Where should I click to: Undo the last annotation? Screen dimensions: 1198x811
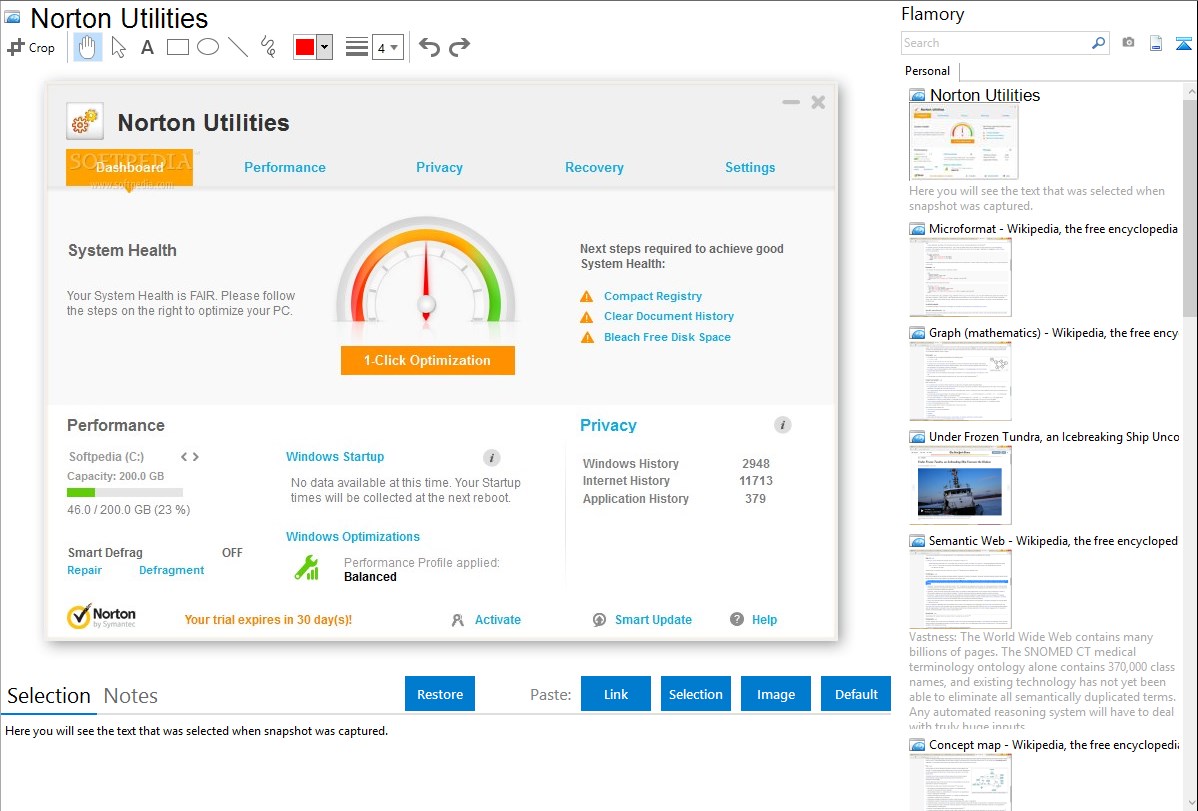coord(429,47)
